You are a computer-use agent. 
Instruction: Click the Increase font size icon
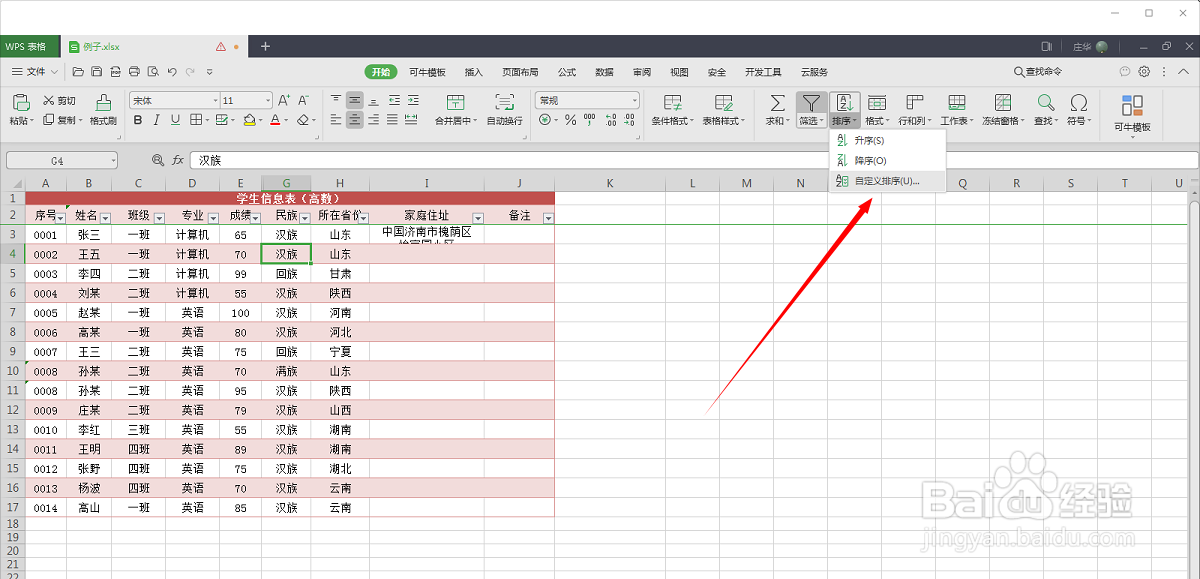point(284,100)
